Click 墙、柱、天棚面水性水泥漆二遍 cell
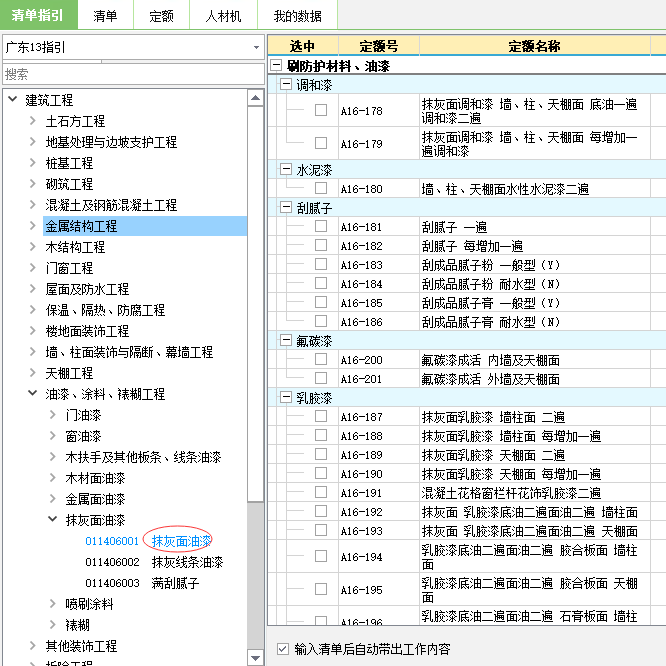The width and height of the screenshot is (666, 666). tap(535, 189)
